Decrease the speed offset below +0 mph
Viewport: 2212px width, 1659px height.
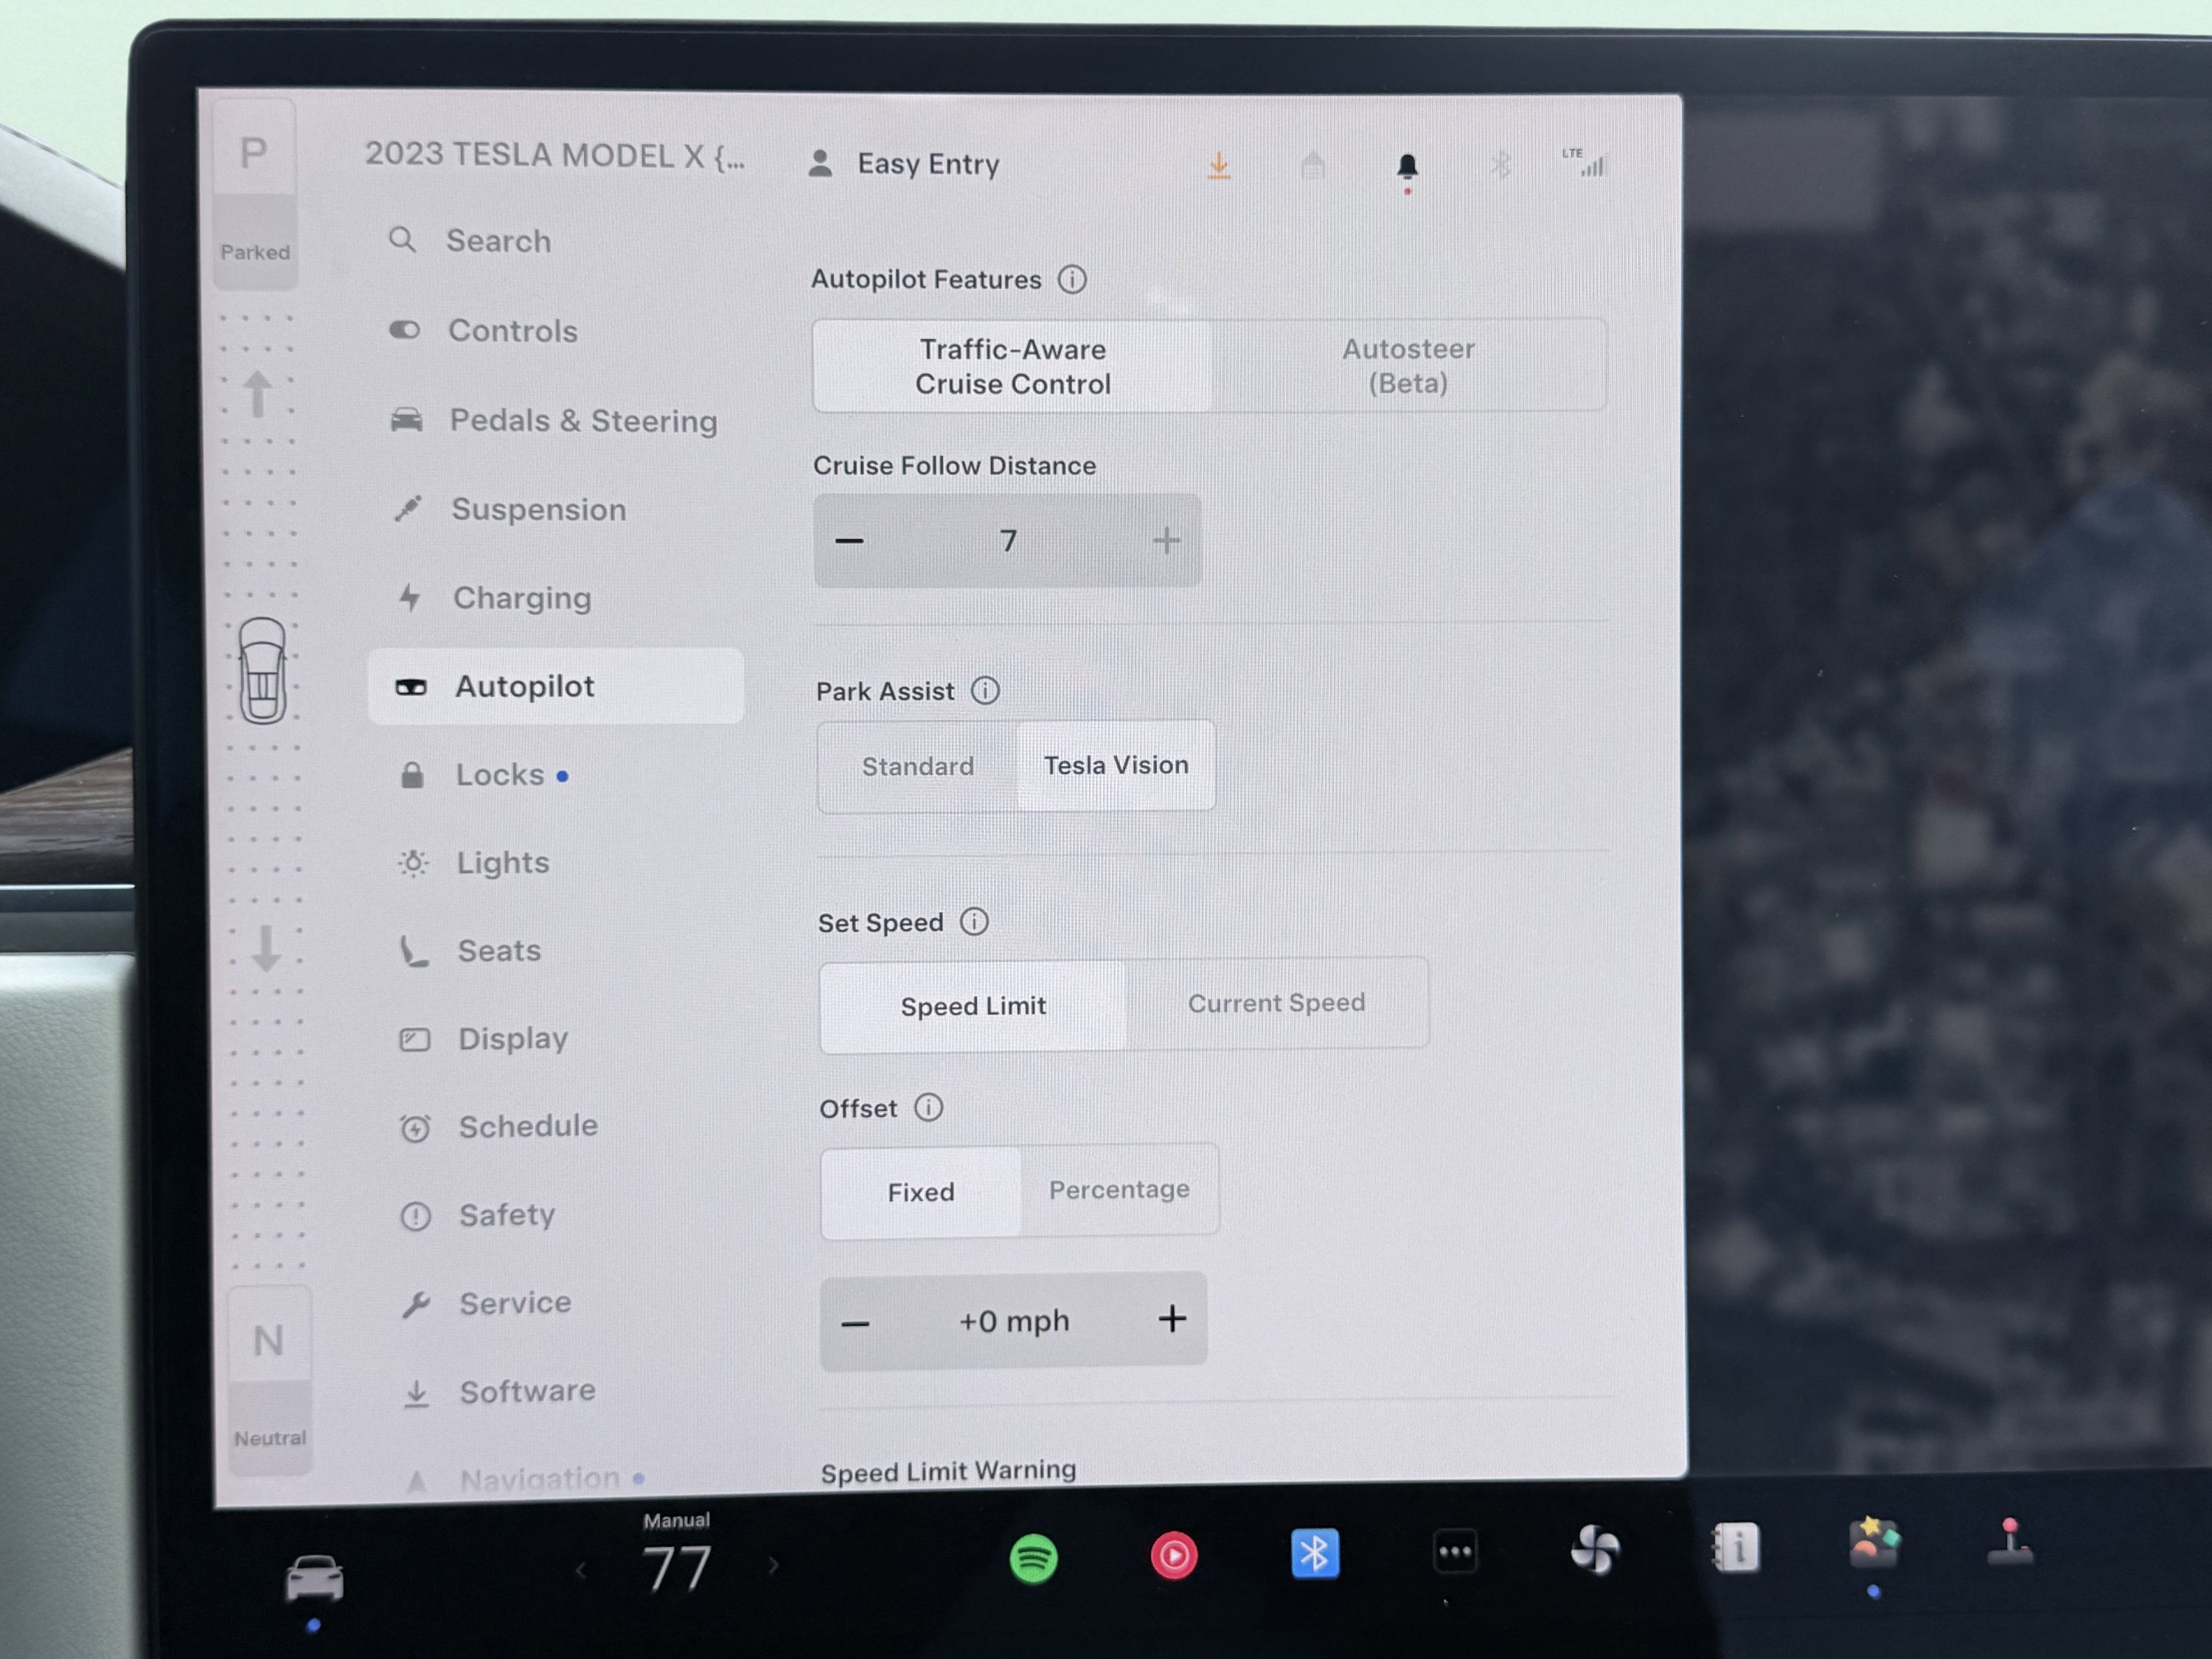855,1321
